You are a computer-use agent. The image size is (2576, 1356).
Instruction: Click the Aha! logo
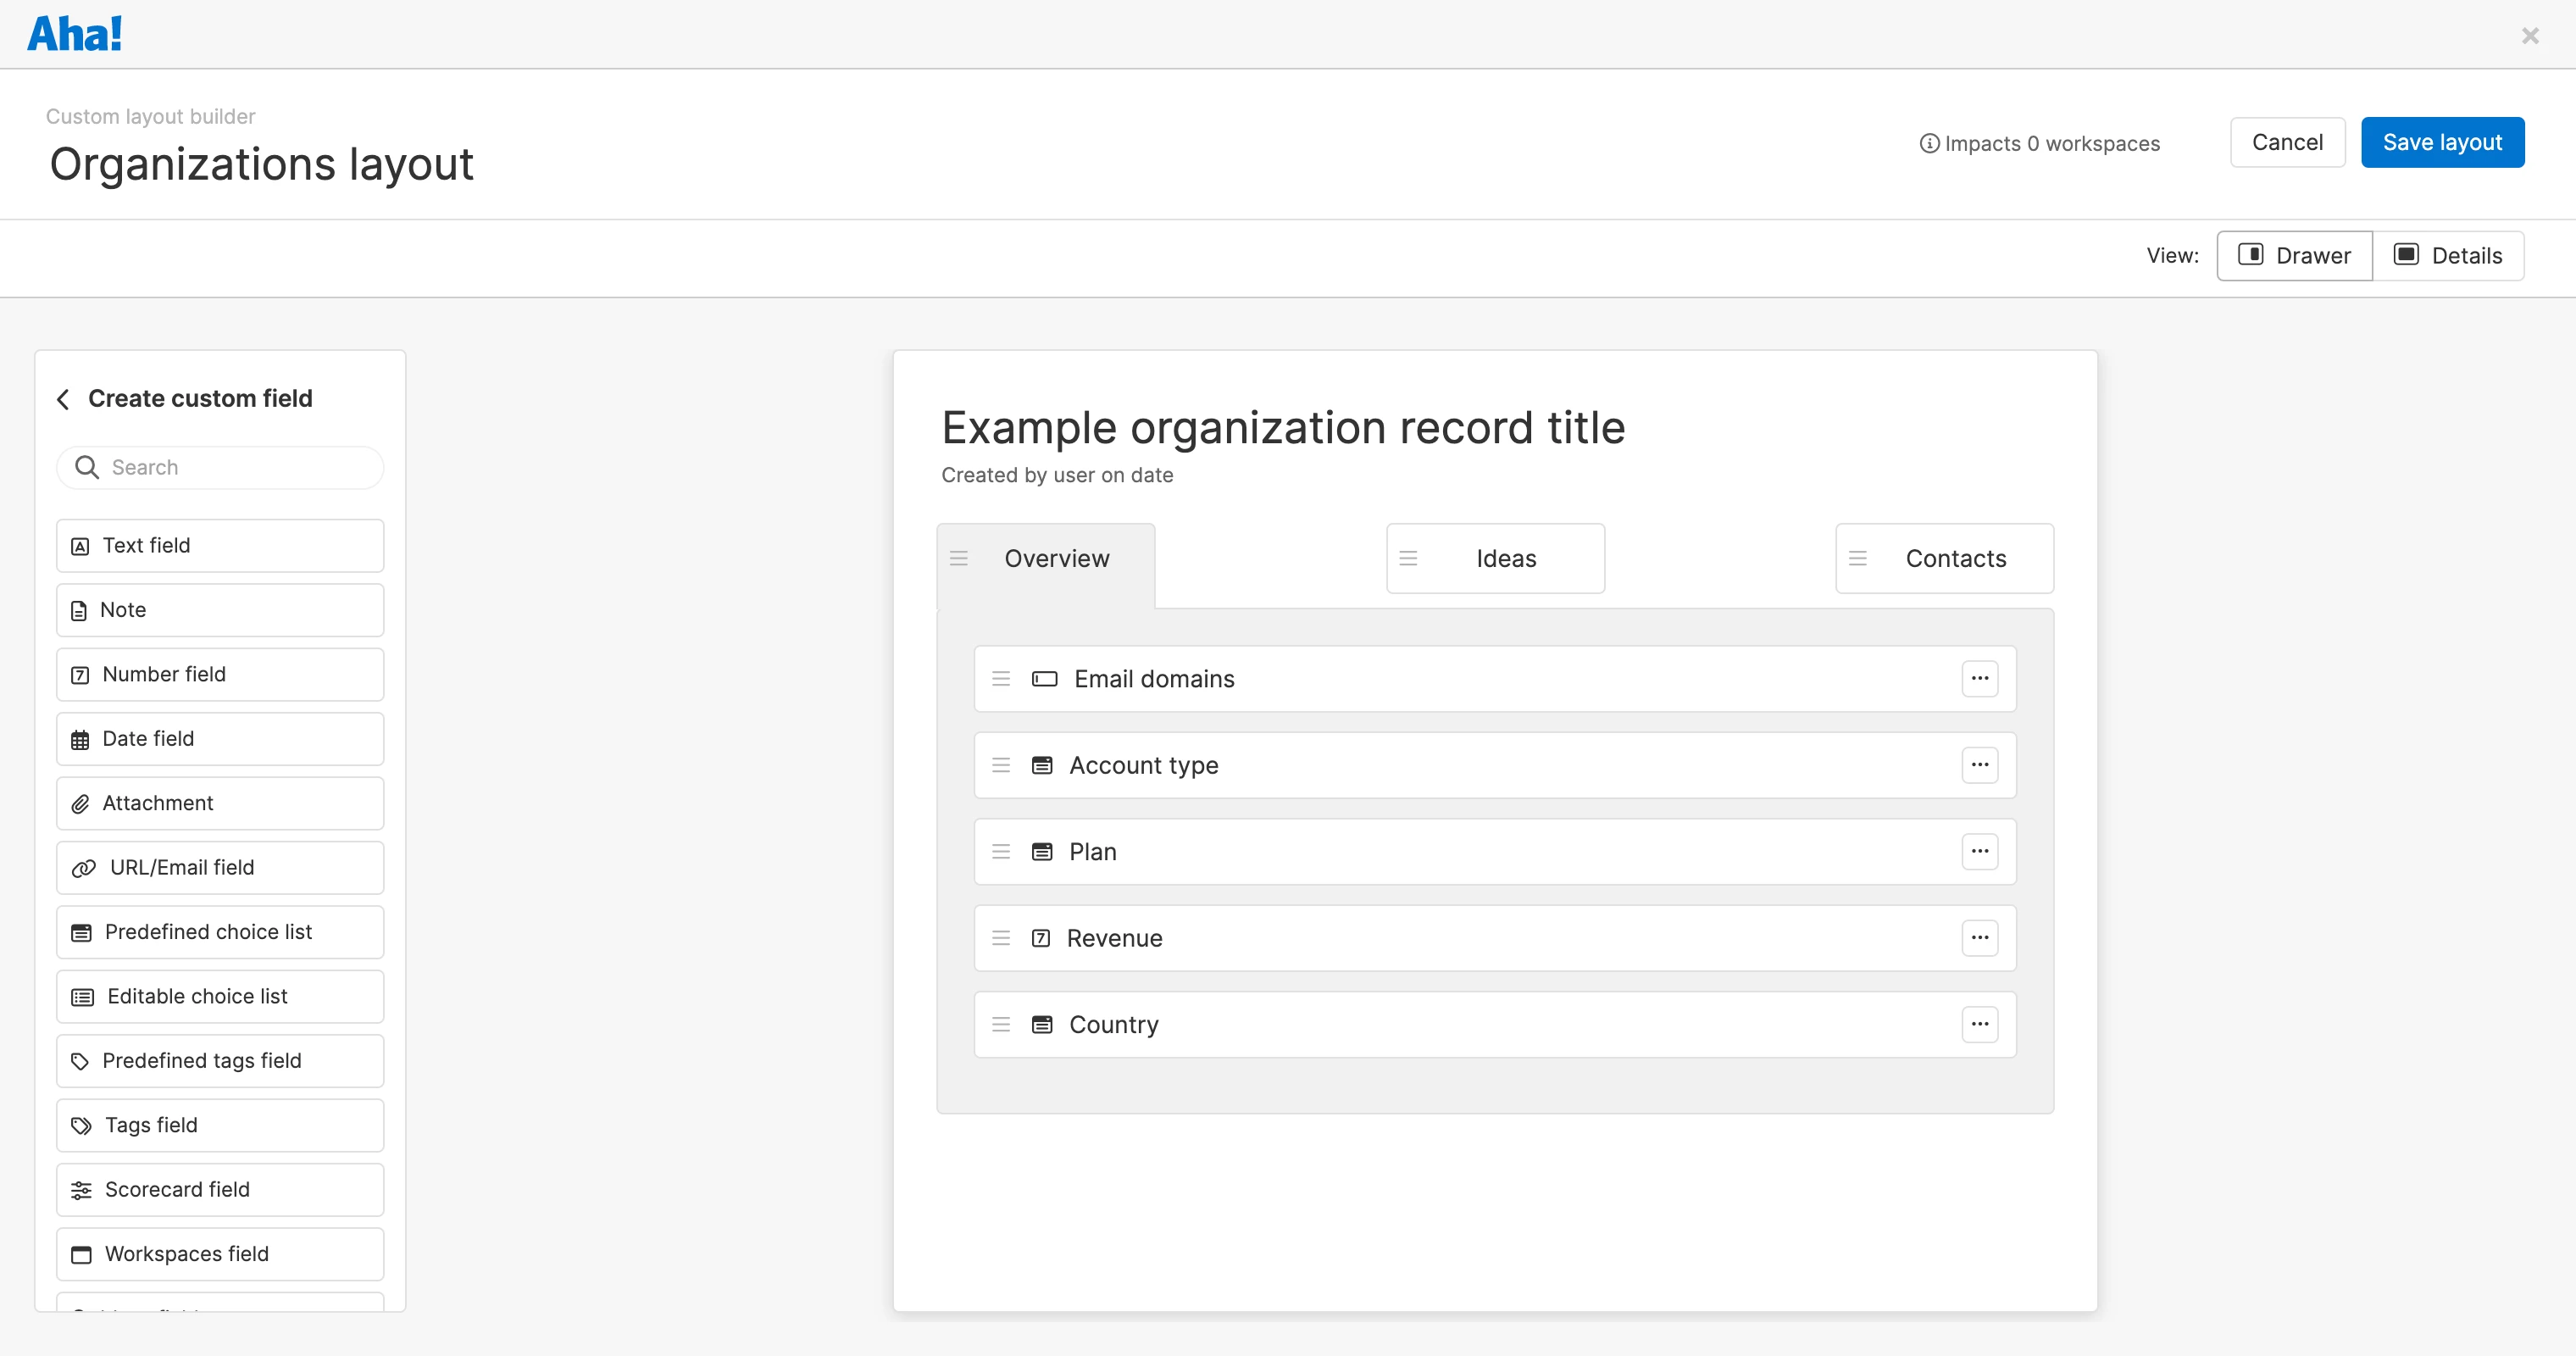pos(75,34)
